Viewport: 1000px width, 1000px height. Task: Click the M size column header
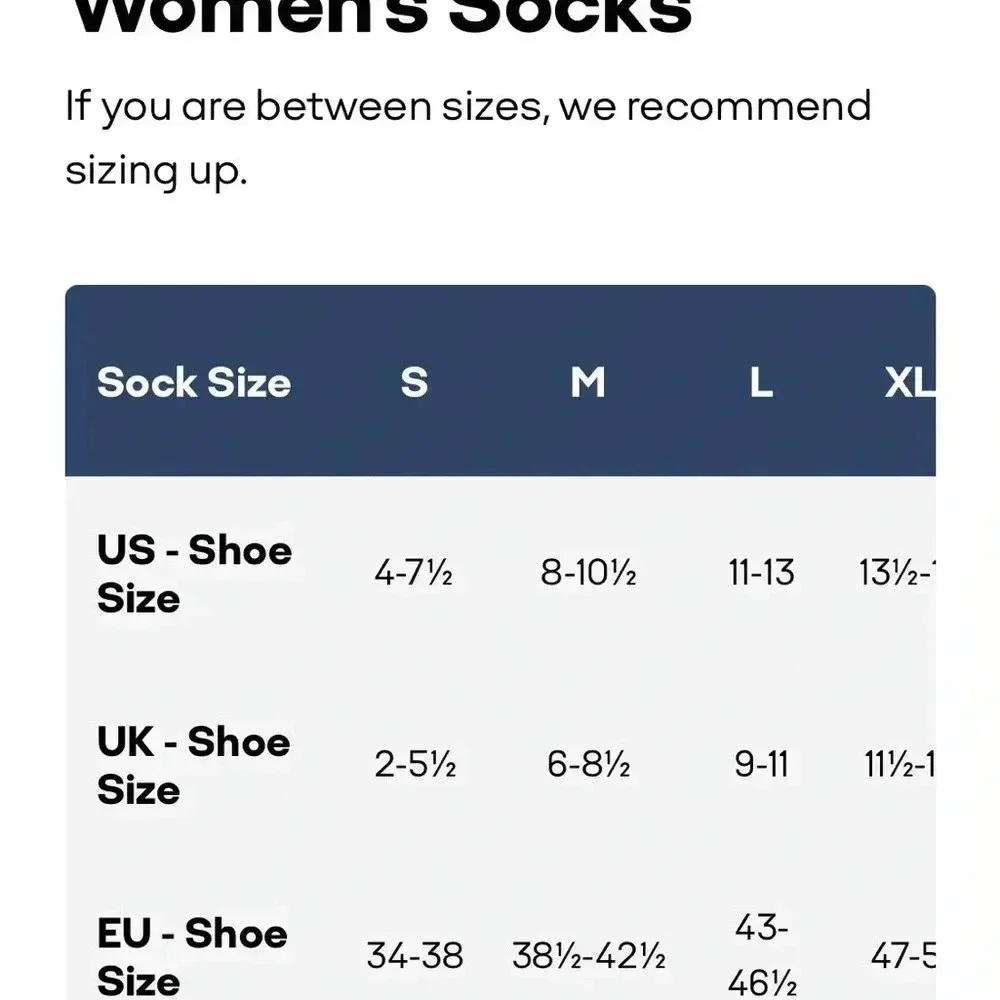coord(587,383)
